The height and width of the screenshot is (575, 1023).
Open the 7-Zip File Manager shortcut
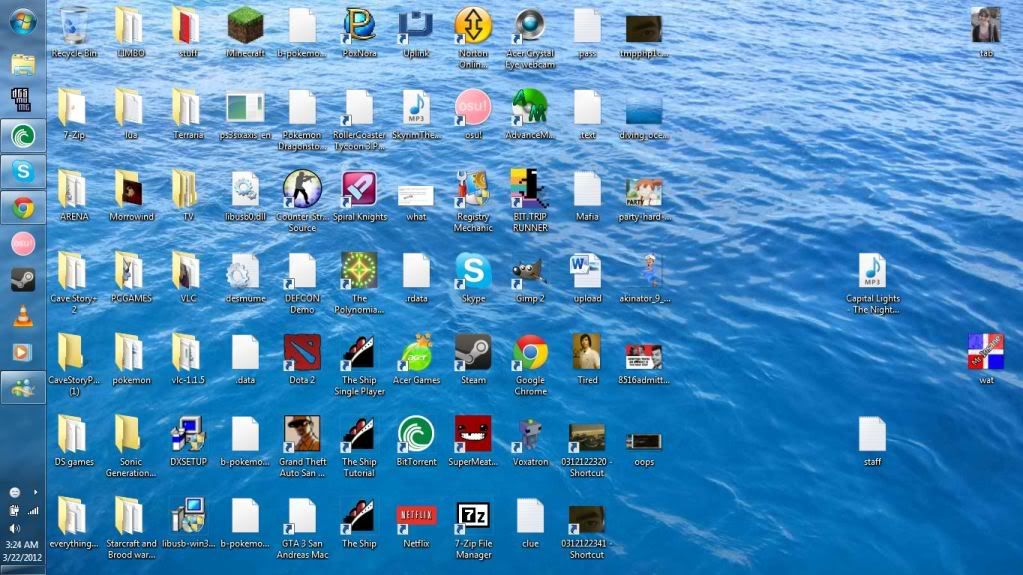pyautogui.click(x=473, y=517)
